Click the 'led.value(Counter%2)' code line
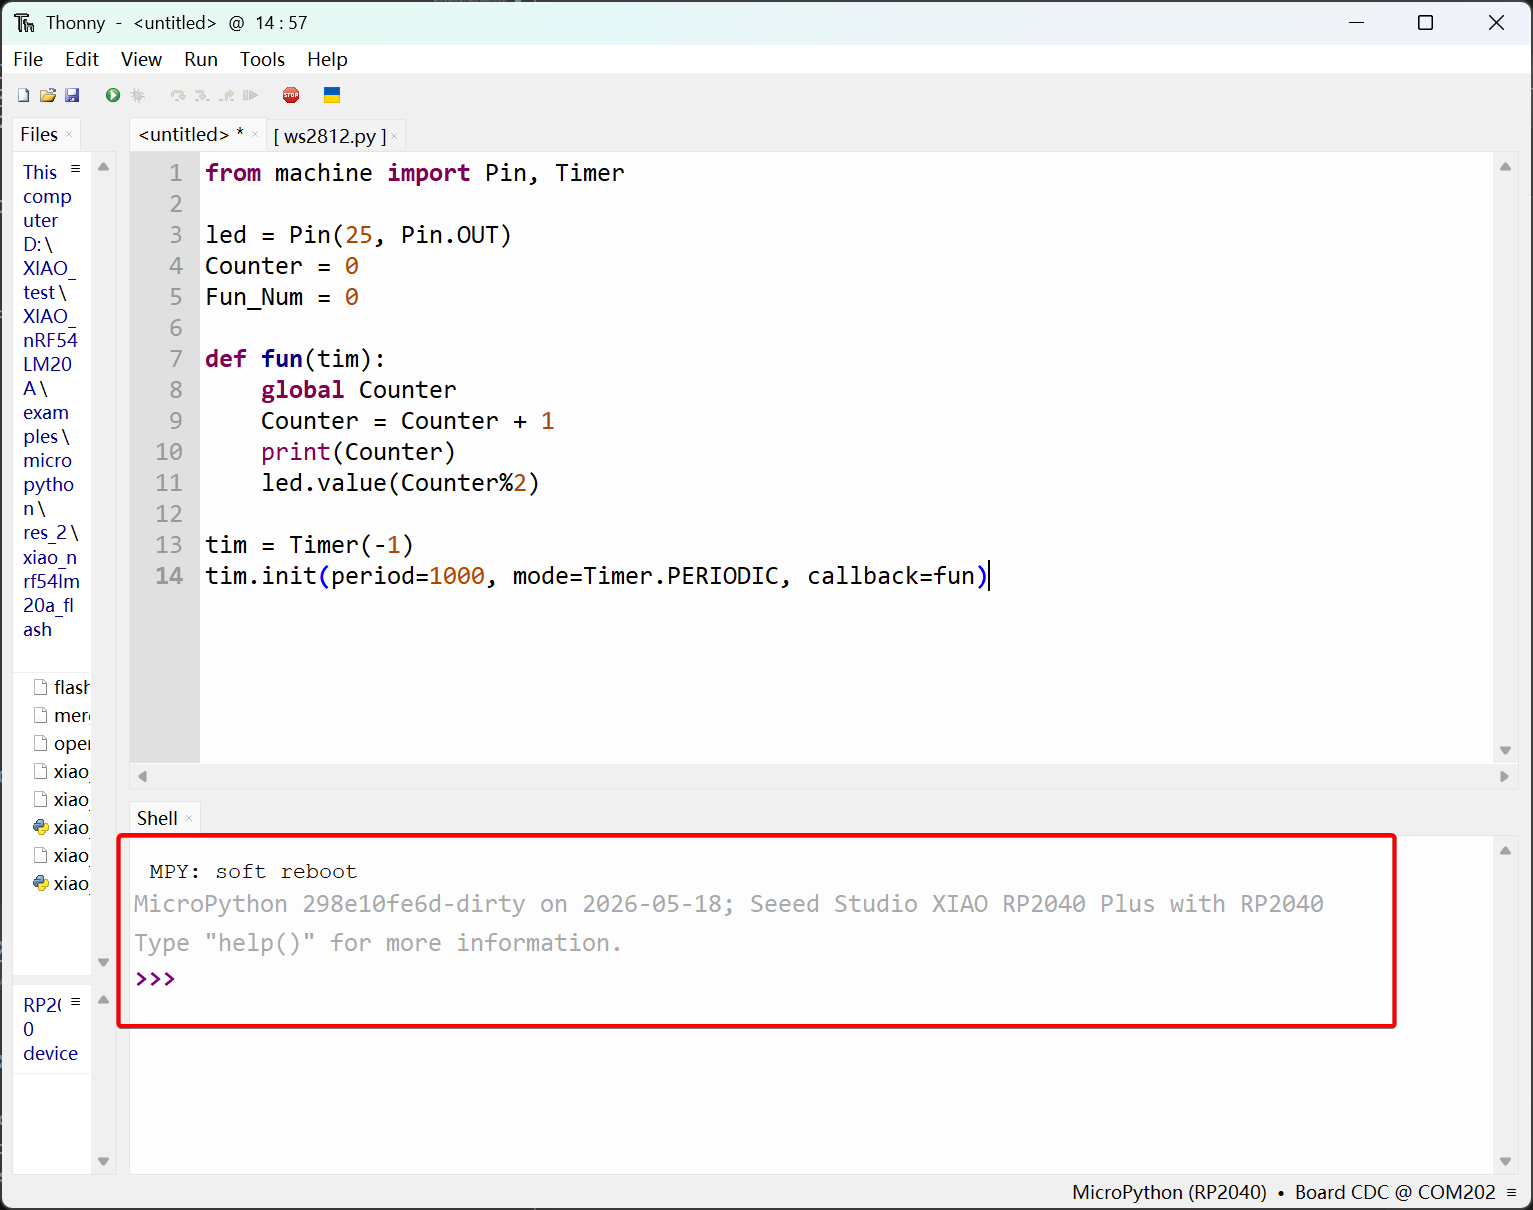This screenshot has width=1533, height=1210. click(x=400, y=483)
